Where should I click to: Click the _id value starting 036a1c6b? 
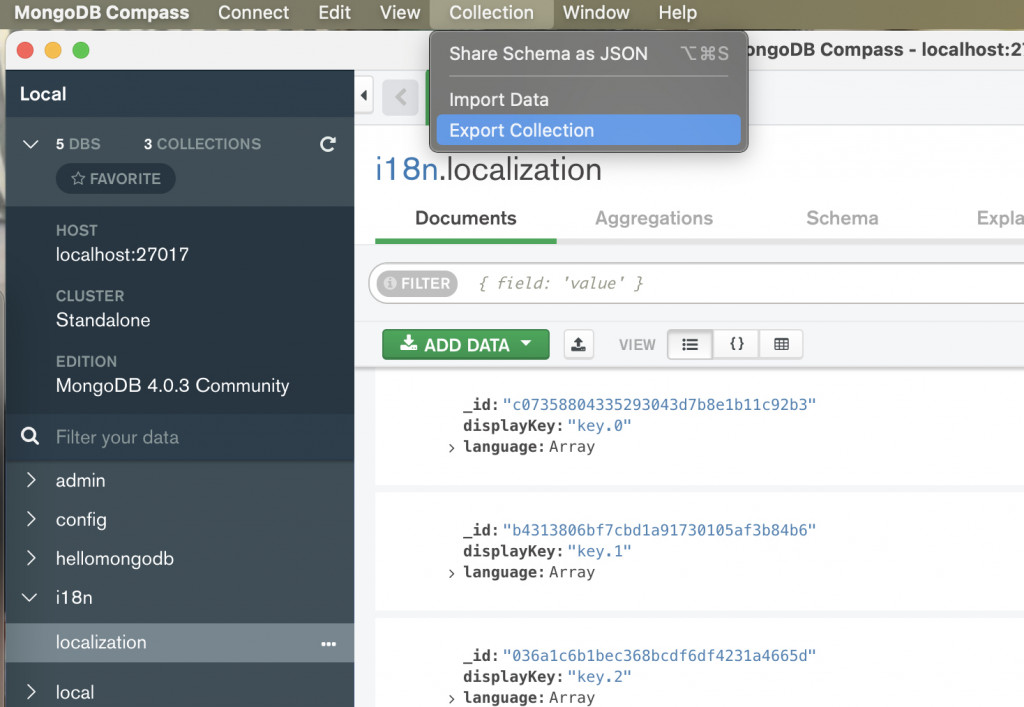click(659, 655)
